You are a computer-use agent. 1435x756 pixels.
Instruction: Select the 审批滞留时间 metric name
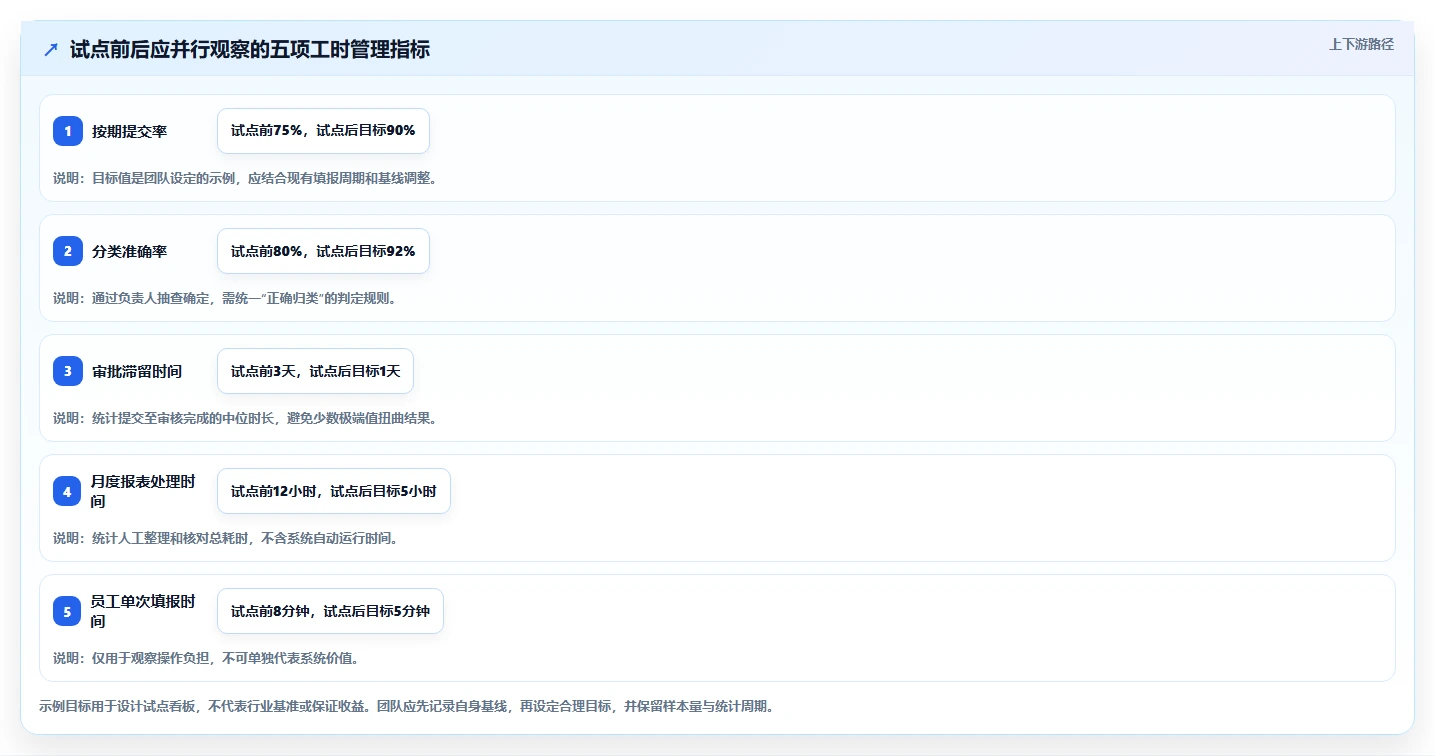(x=137, y=371)
